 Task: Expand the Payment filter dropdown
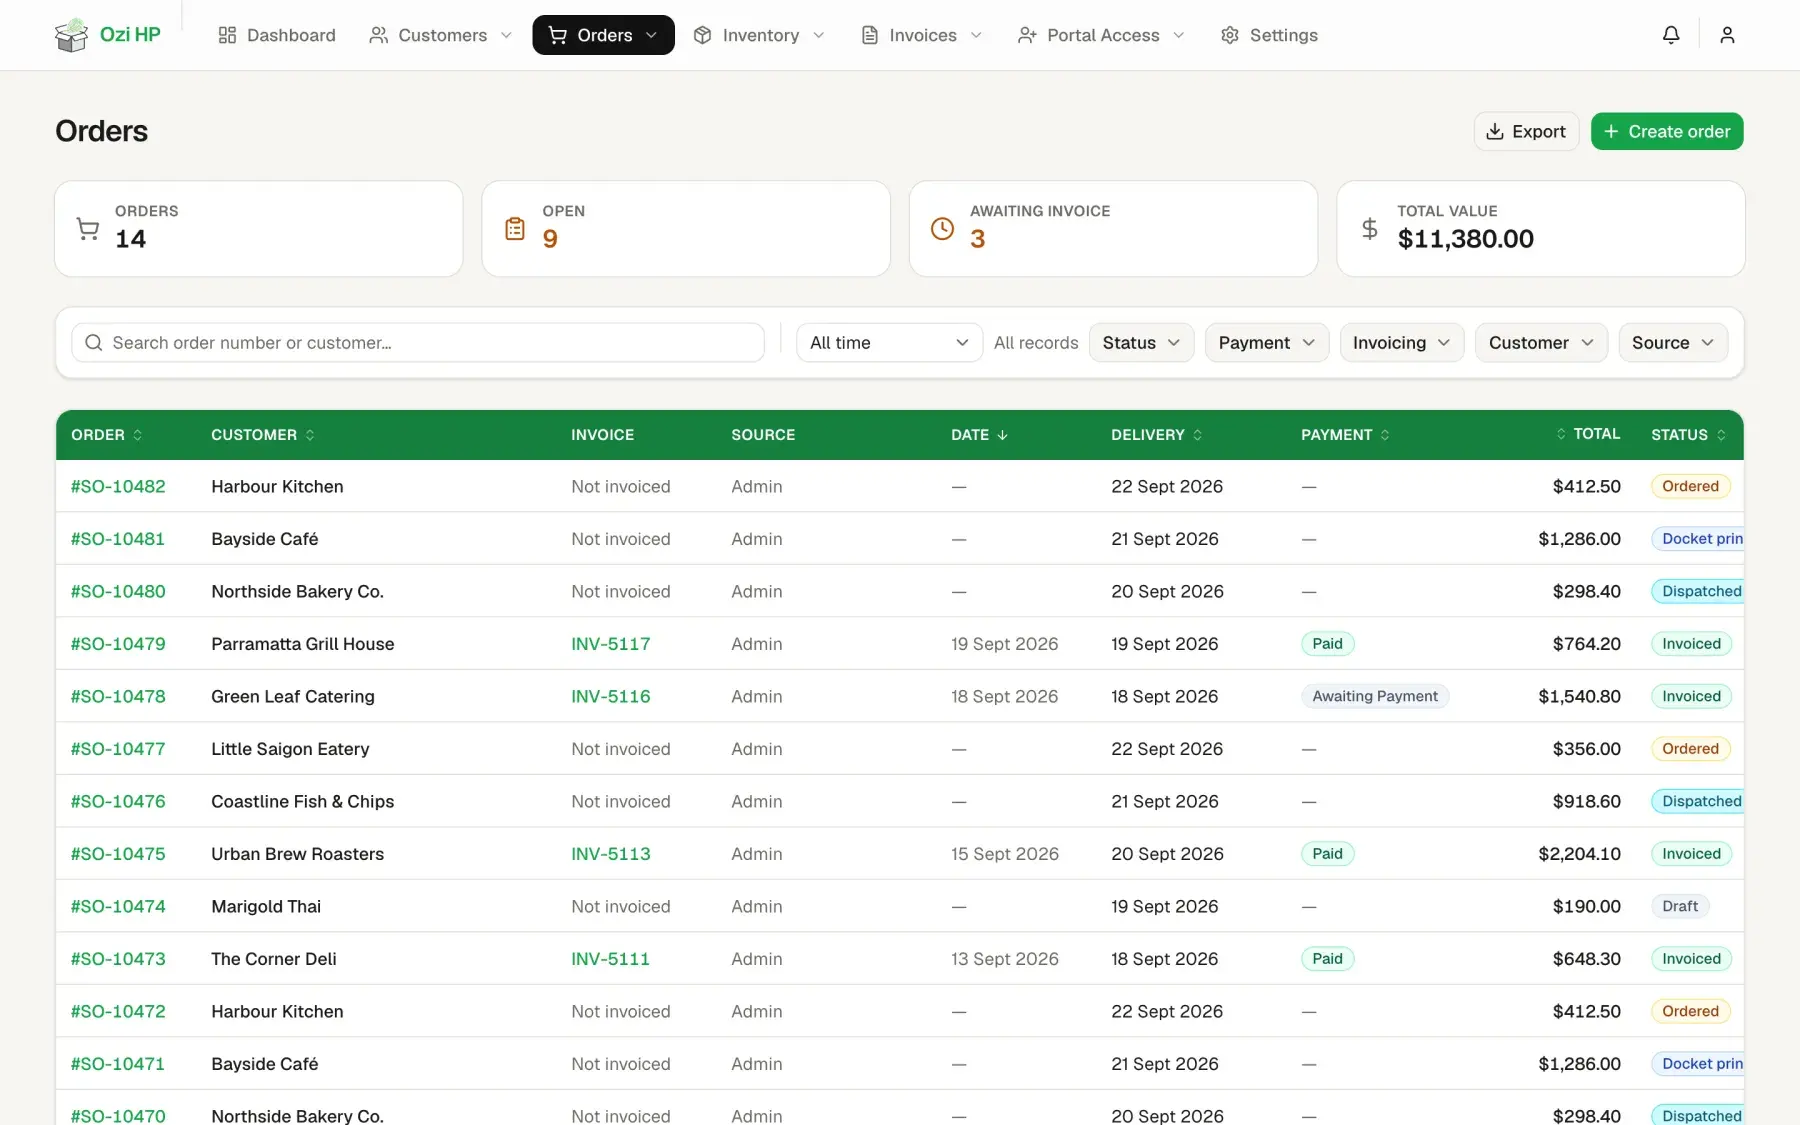[x=1266, y=343]
